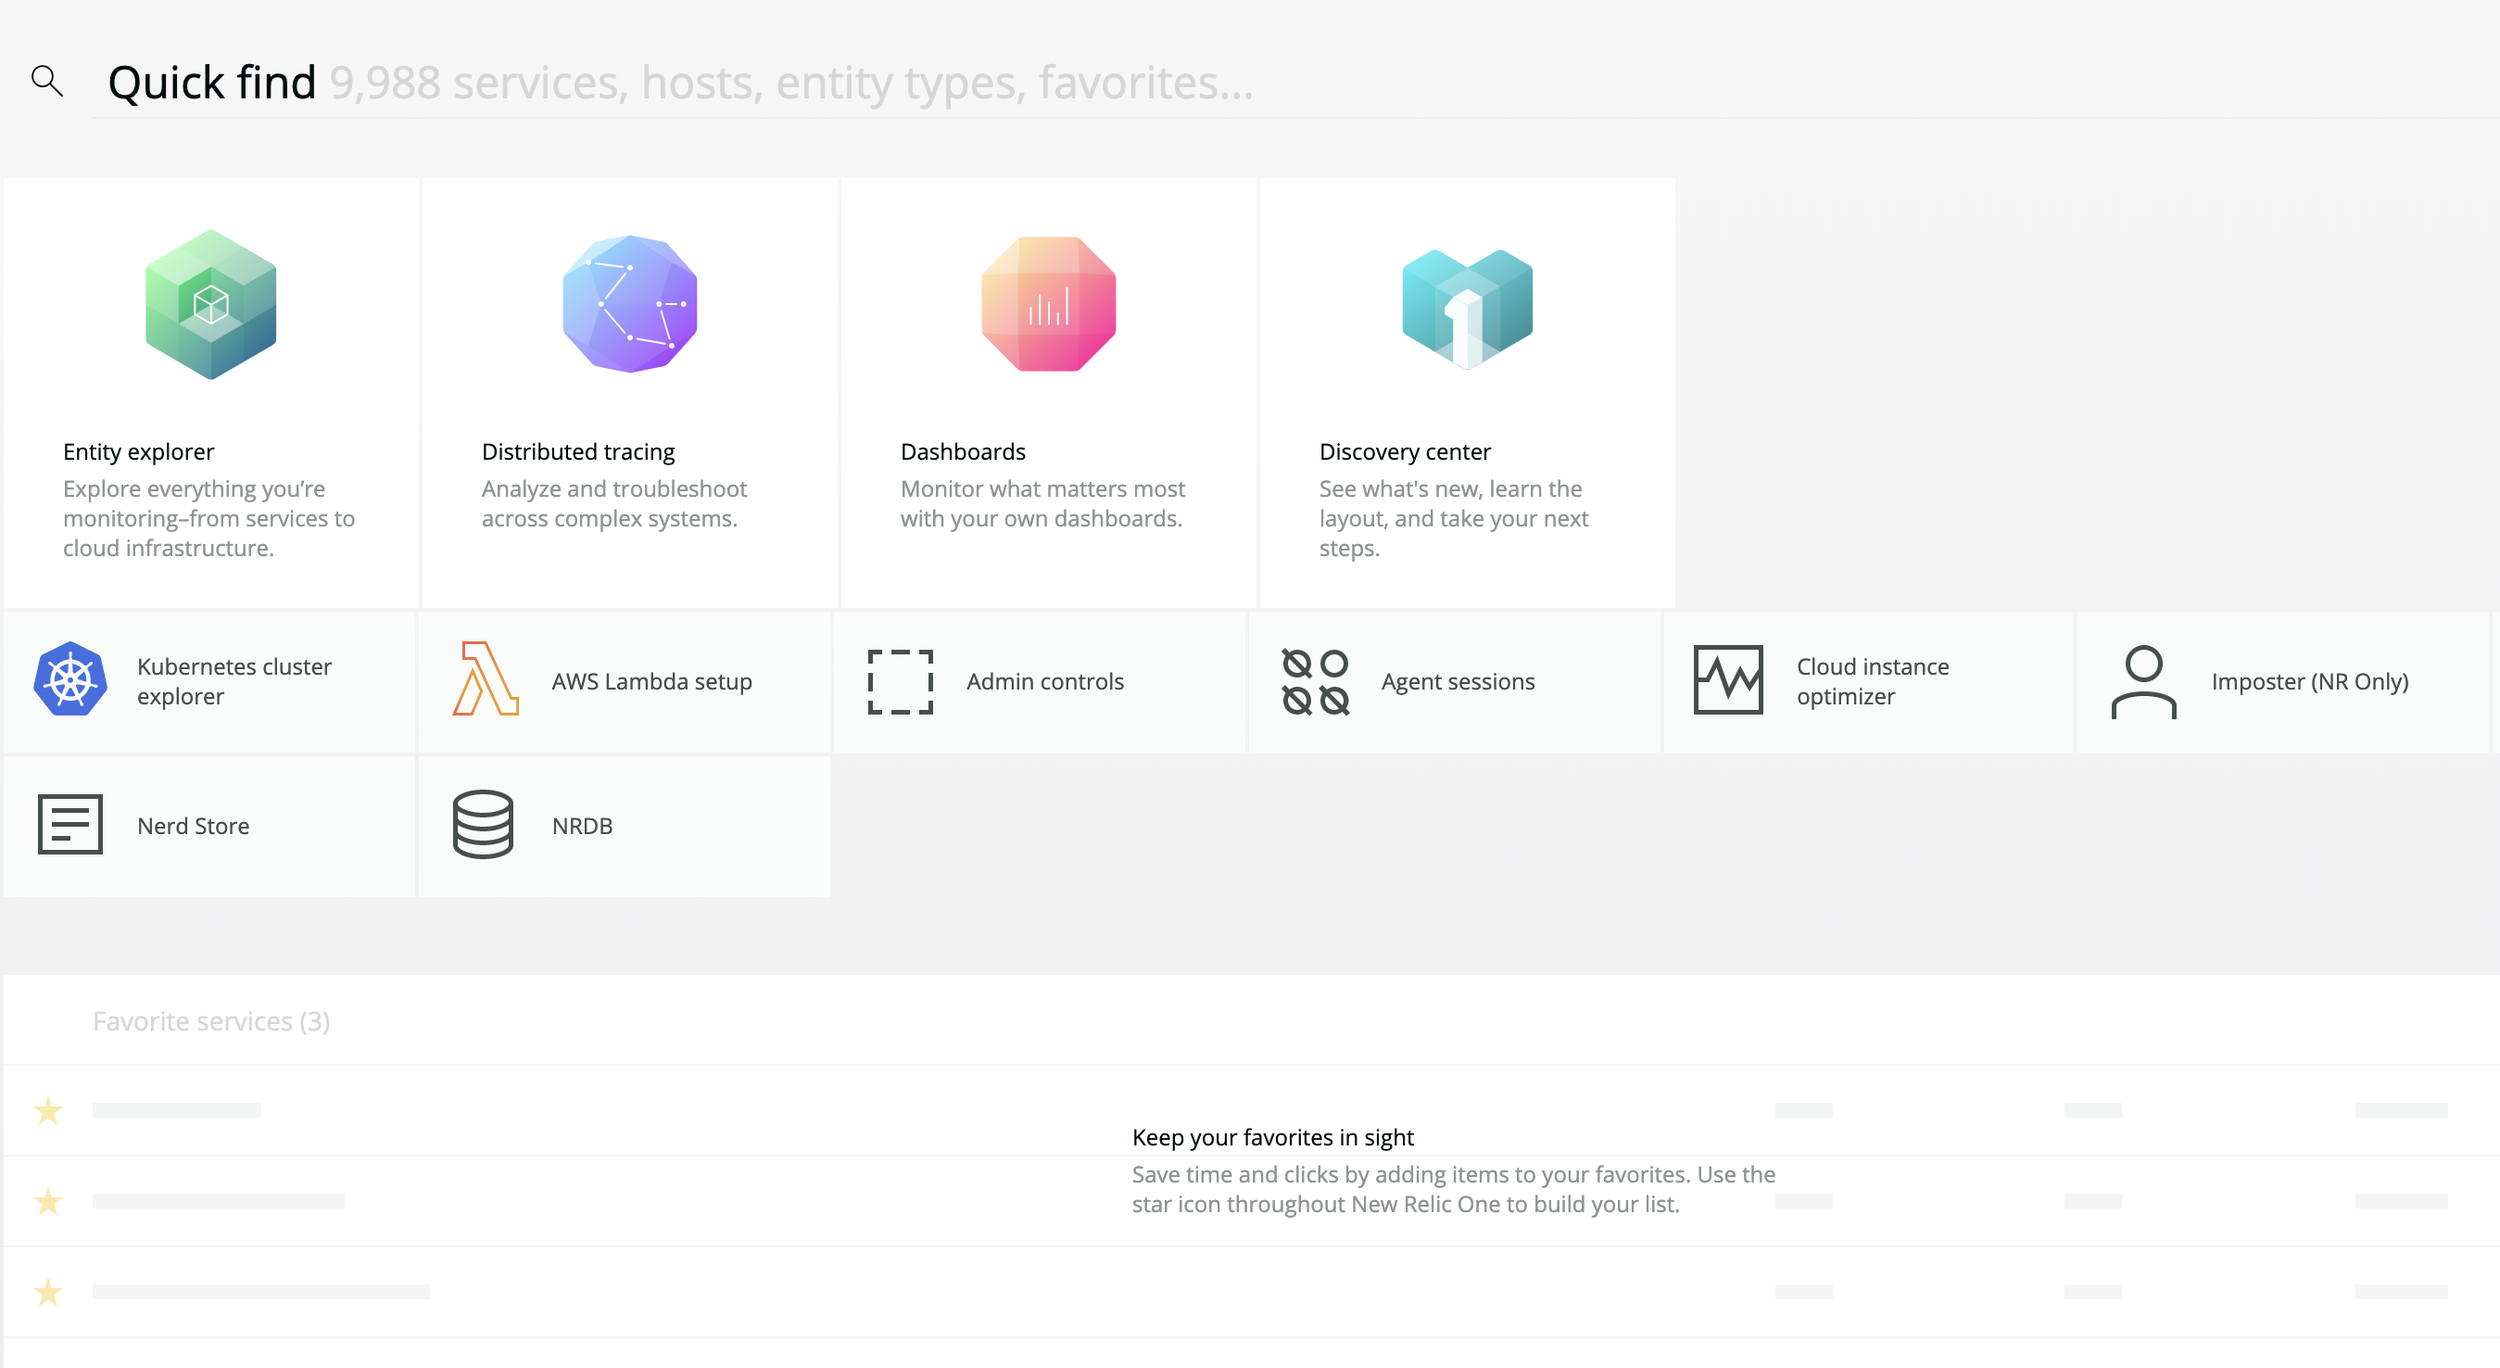Open Cloud instance optimizer label

click(x=1873, y=681)
